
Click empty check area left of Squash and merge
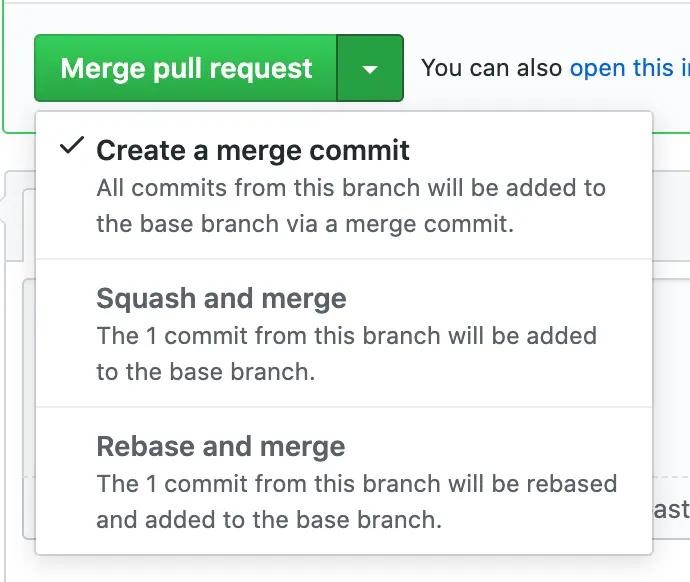[70, 298]
